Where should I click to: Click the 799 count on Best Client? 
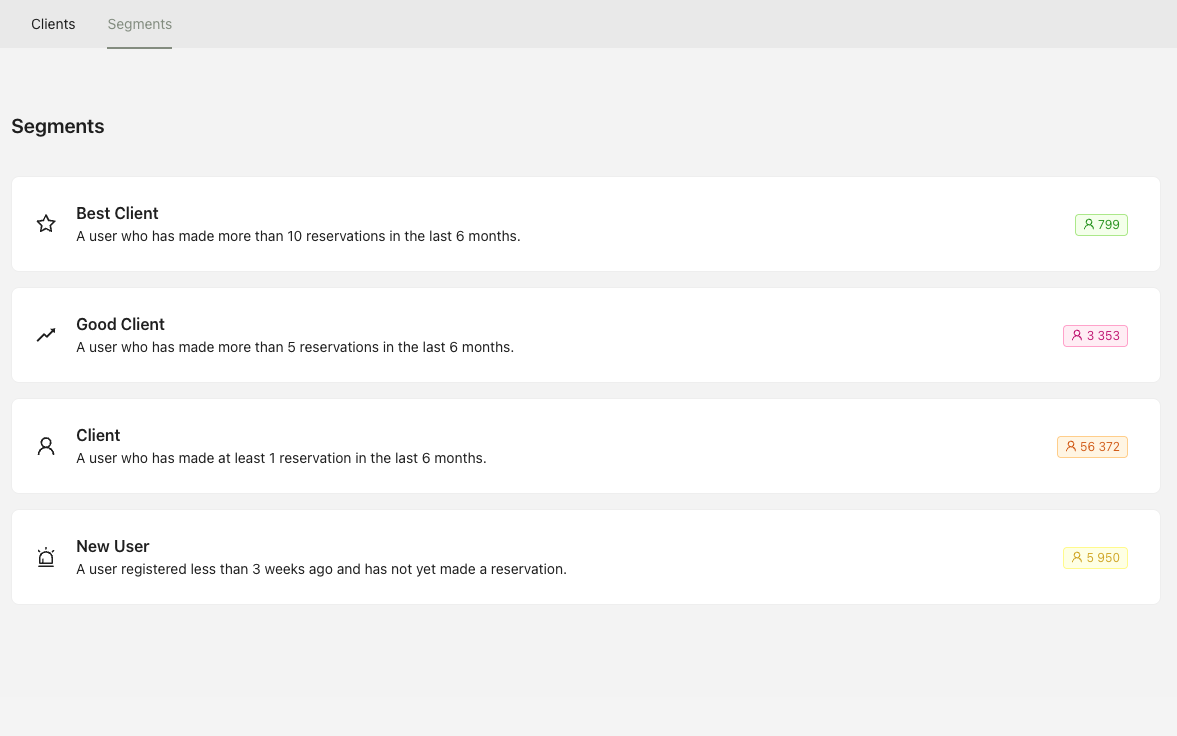coord(1109,225)
